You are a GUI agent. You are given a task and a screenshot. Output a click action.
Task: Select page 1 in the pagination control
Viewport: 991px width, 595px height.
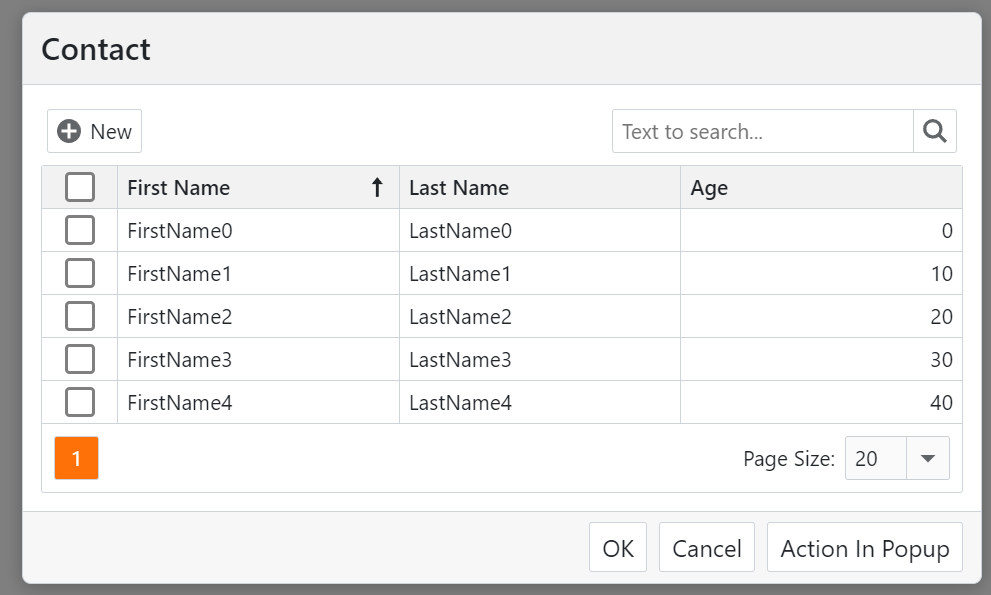click(x=76, y=458)
